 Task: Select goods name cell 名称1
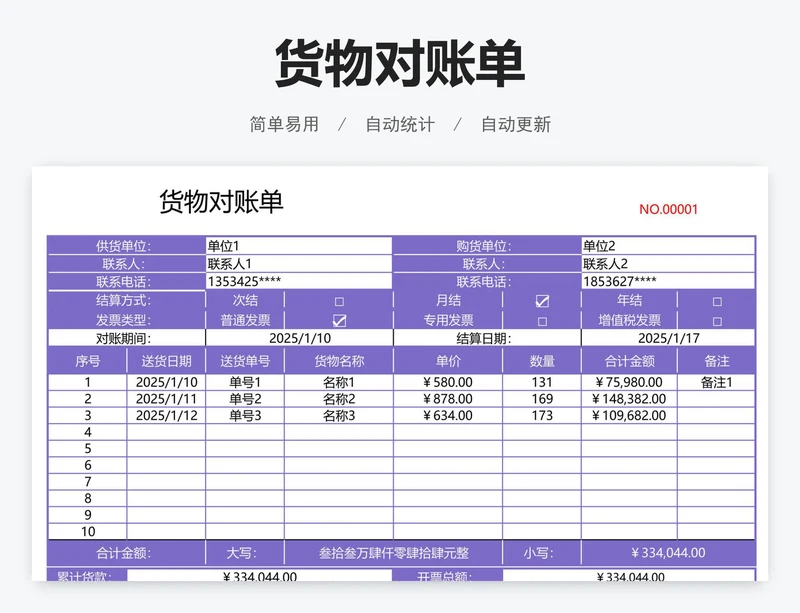tap(339, 382)
